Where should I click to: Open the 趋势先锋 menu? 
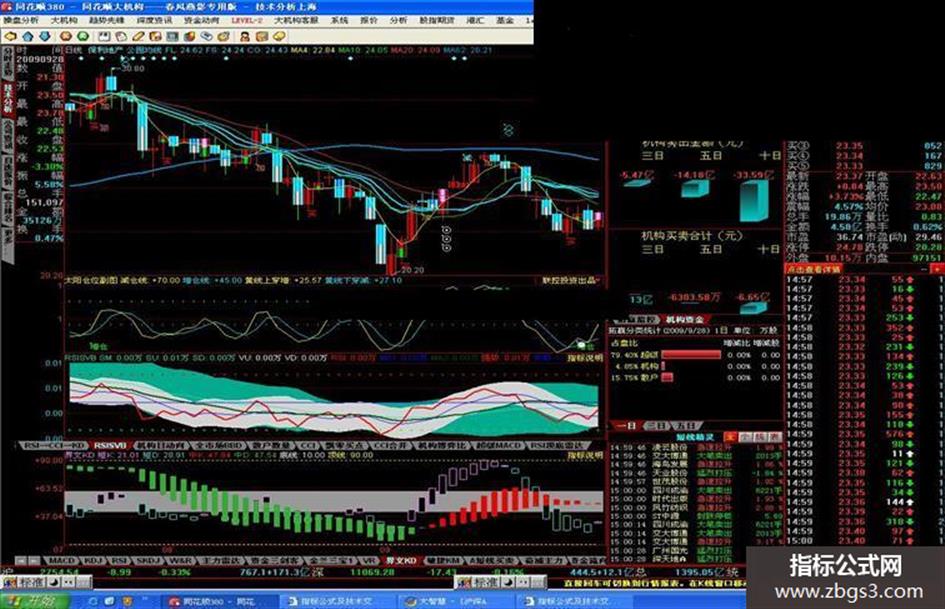point(107,20)
